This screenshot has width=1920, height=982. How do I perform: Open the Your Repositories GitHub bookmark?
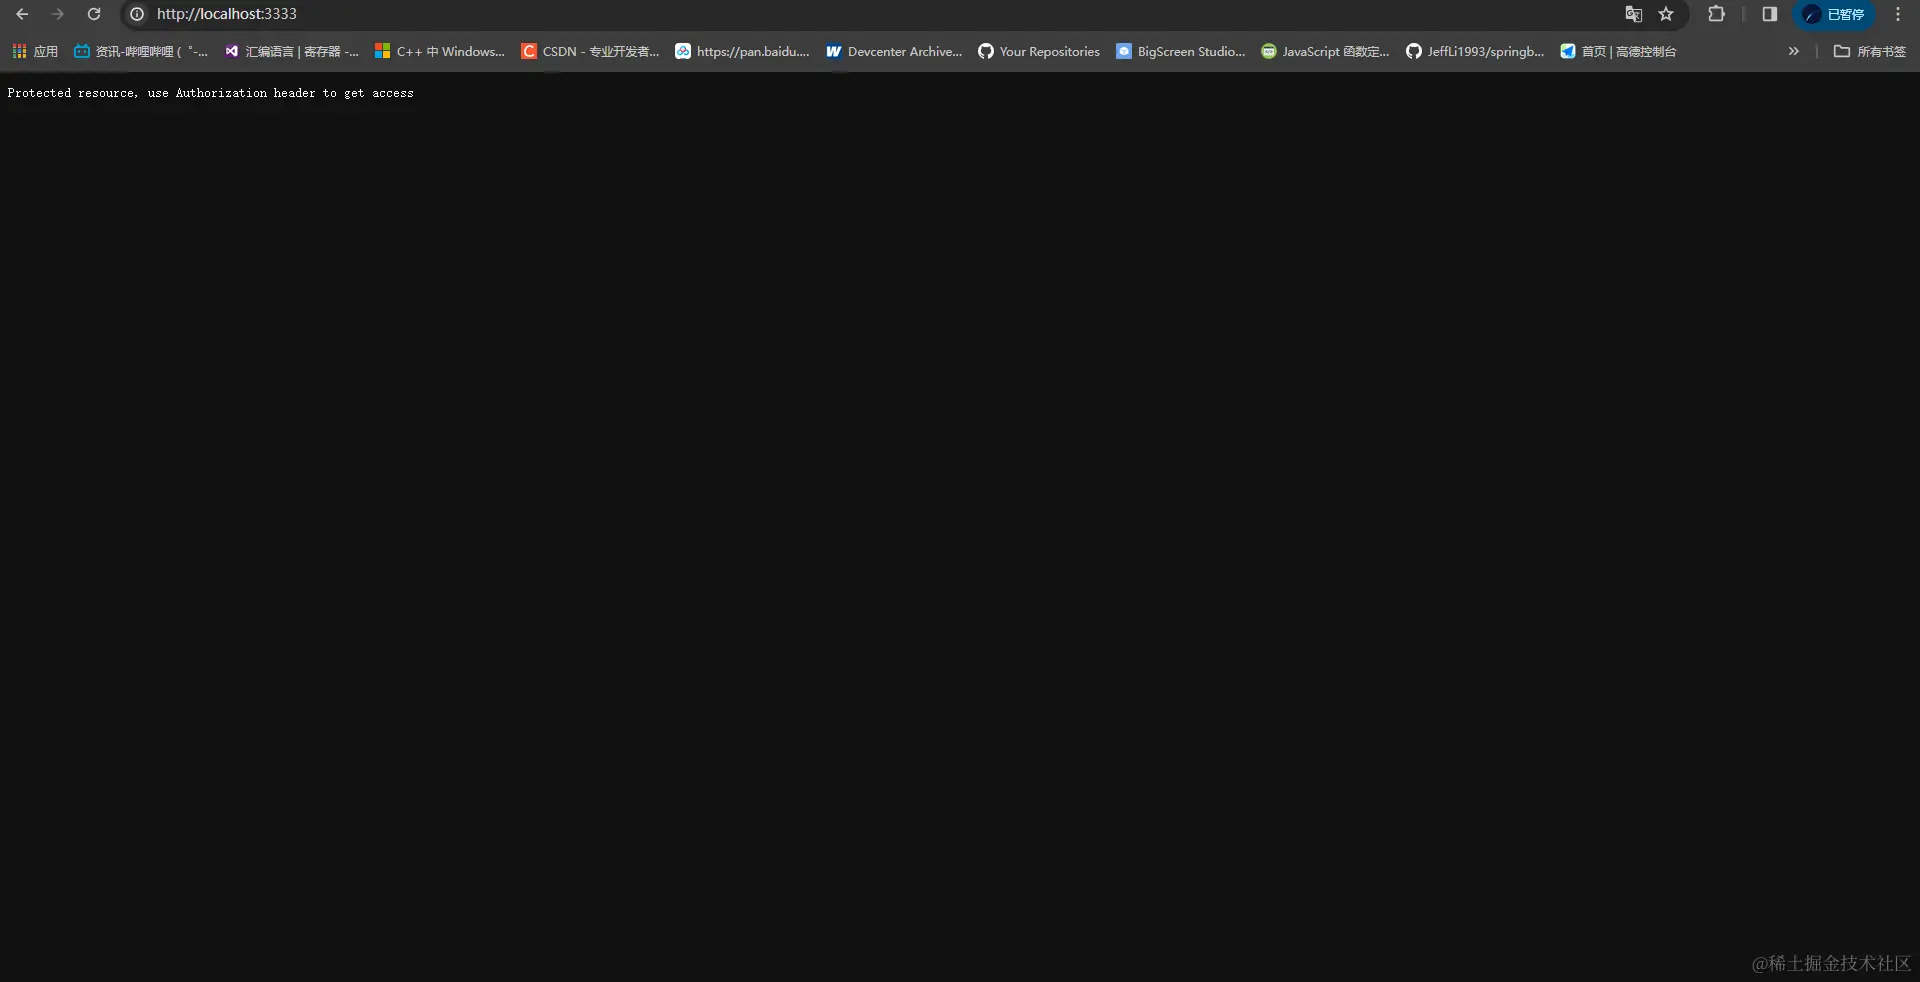(x=1038, y=51)
